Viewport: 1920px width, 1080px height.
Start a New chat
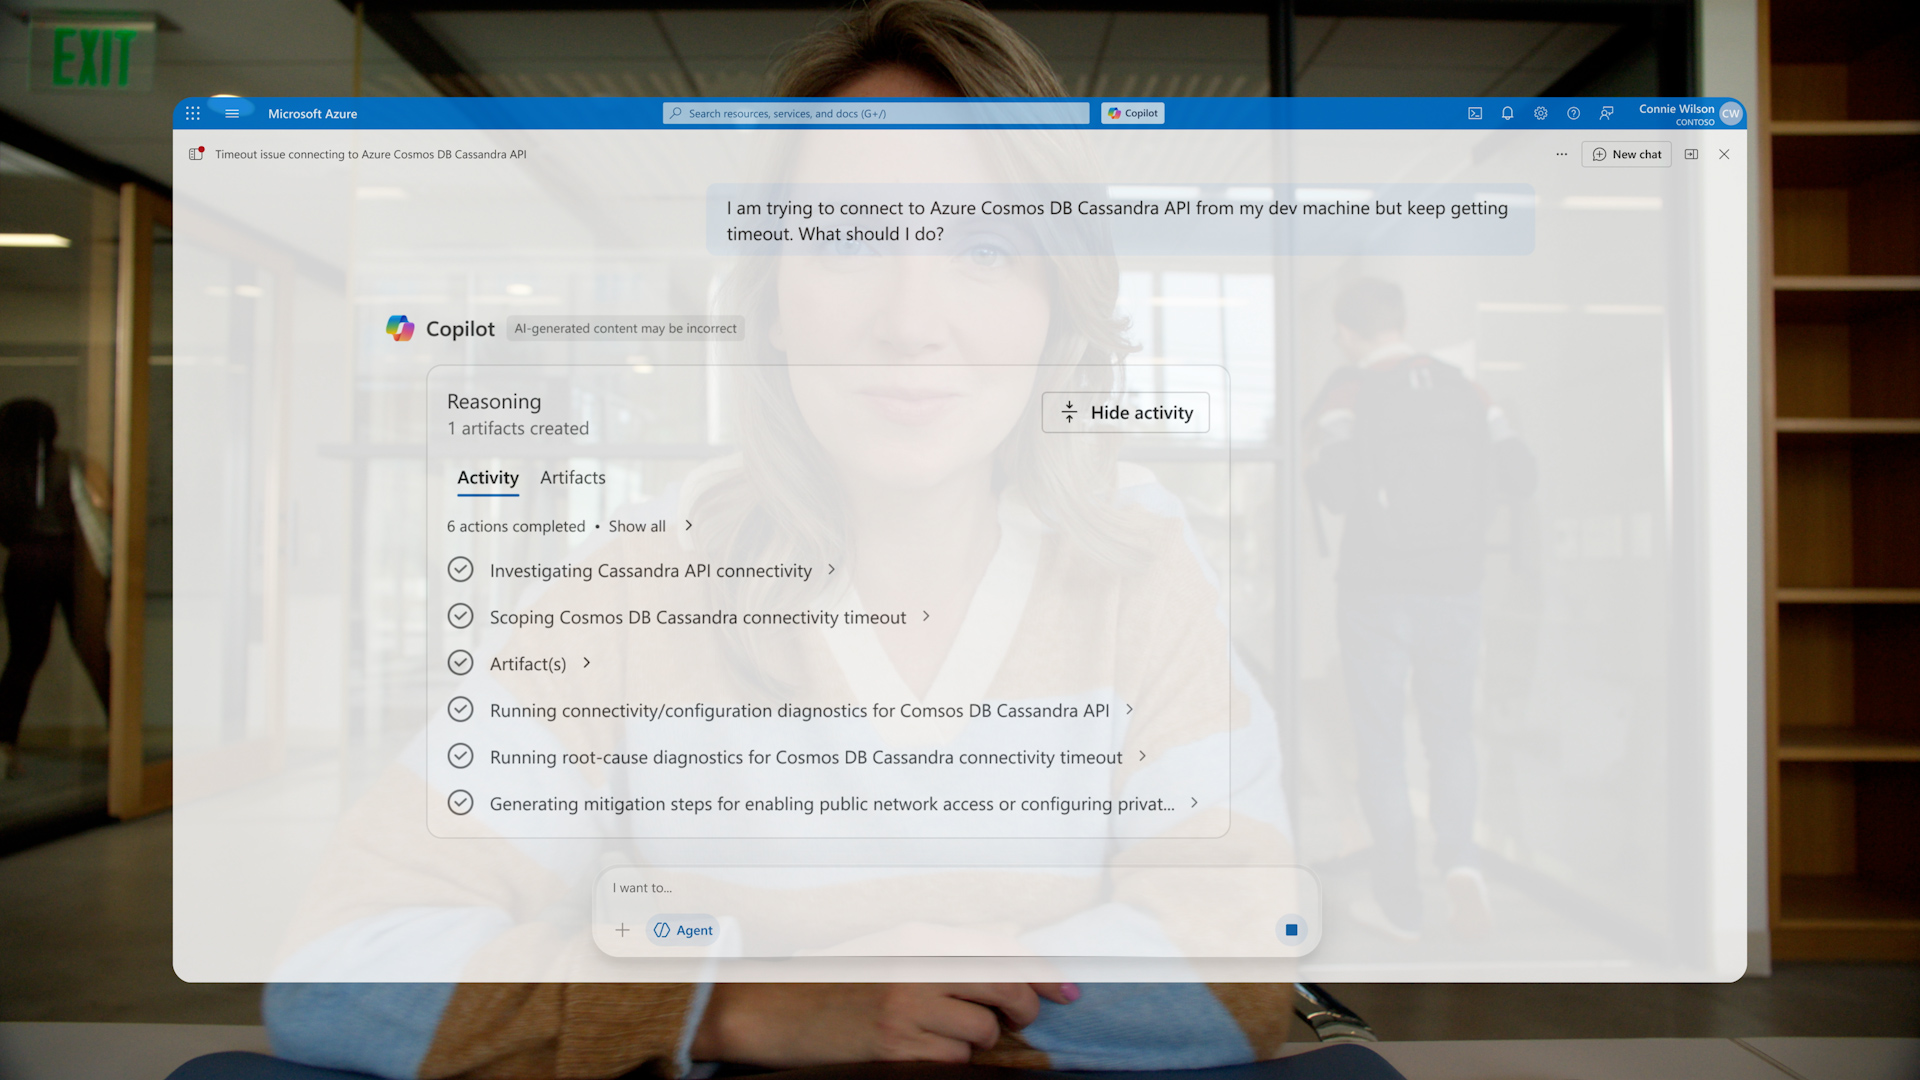point(1626,154)
